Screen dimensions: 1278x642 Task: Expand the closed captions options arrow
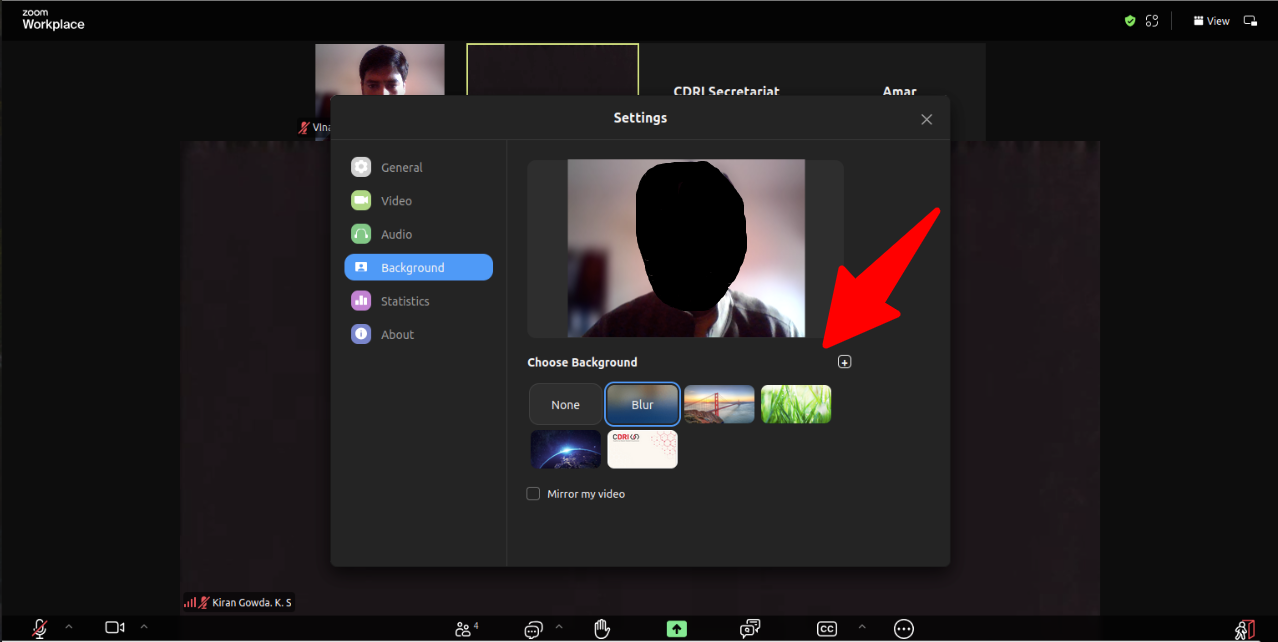(x=861, y=626)
